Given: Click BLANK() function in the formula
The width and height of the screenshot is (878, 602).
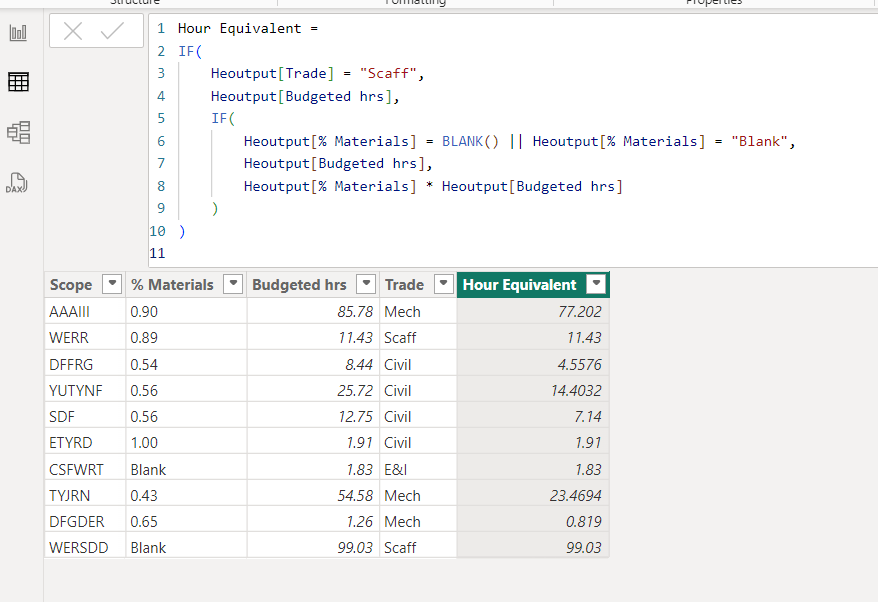Looking at the screenshot, I should tap(470, 141).
